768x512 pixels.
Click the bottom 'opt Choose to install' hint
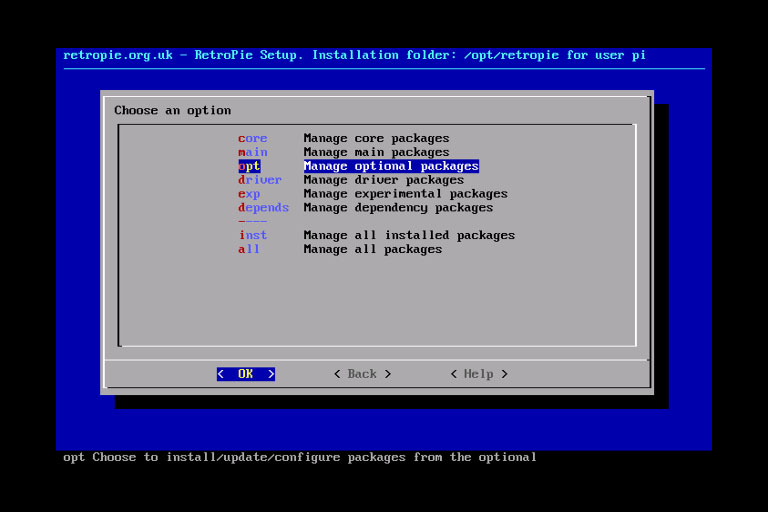point(300,457)
